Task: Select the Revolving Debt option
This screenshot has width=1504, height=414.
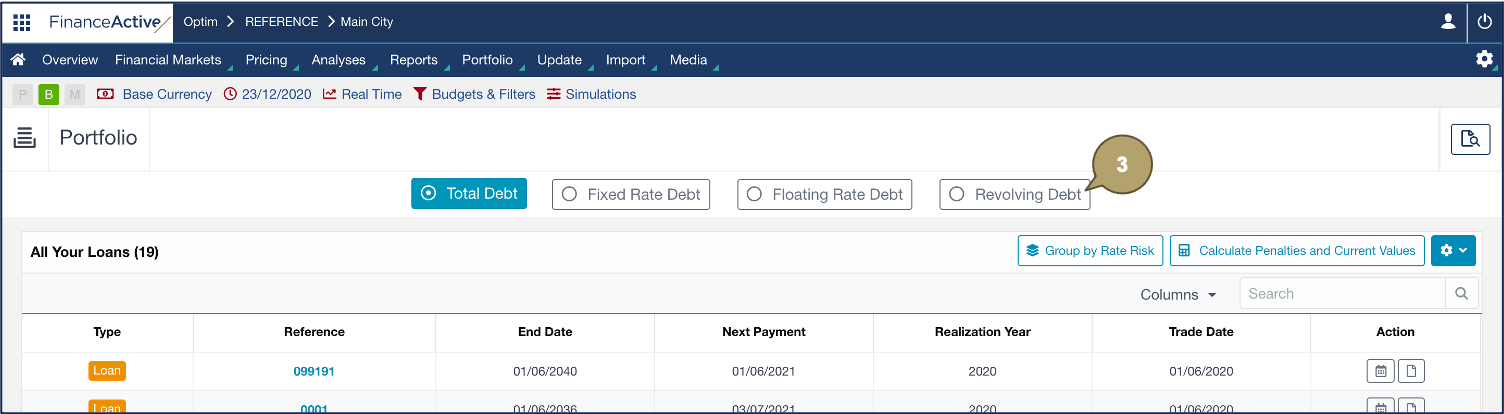Action: pos(1014,195)
